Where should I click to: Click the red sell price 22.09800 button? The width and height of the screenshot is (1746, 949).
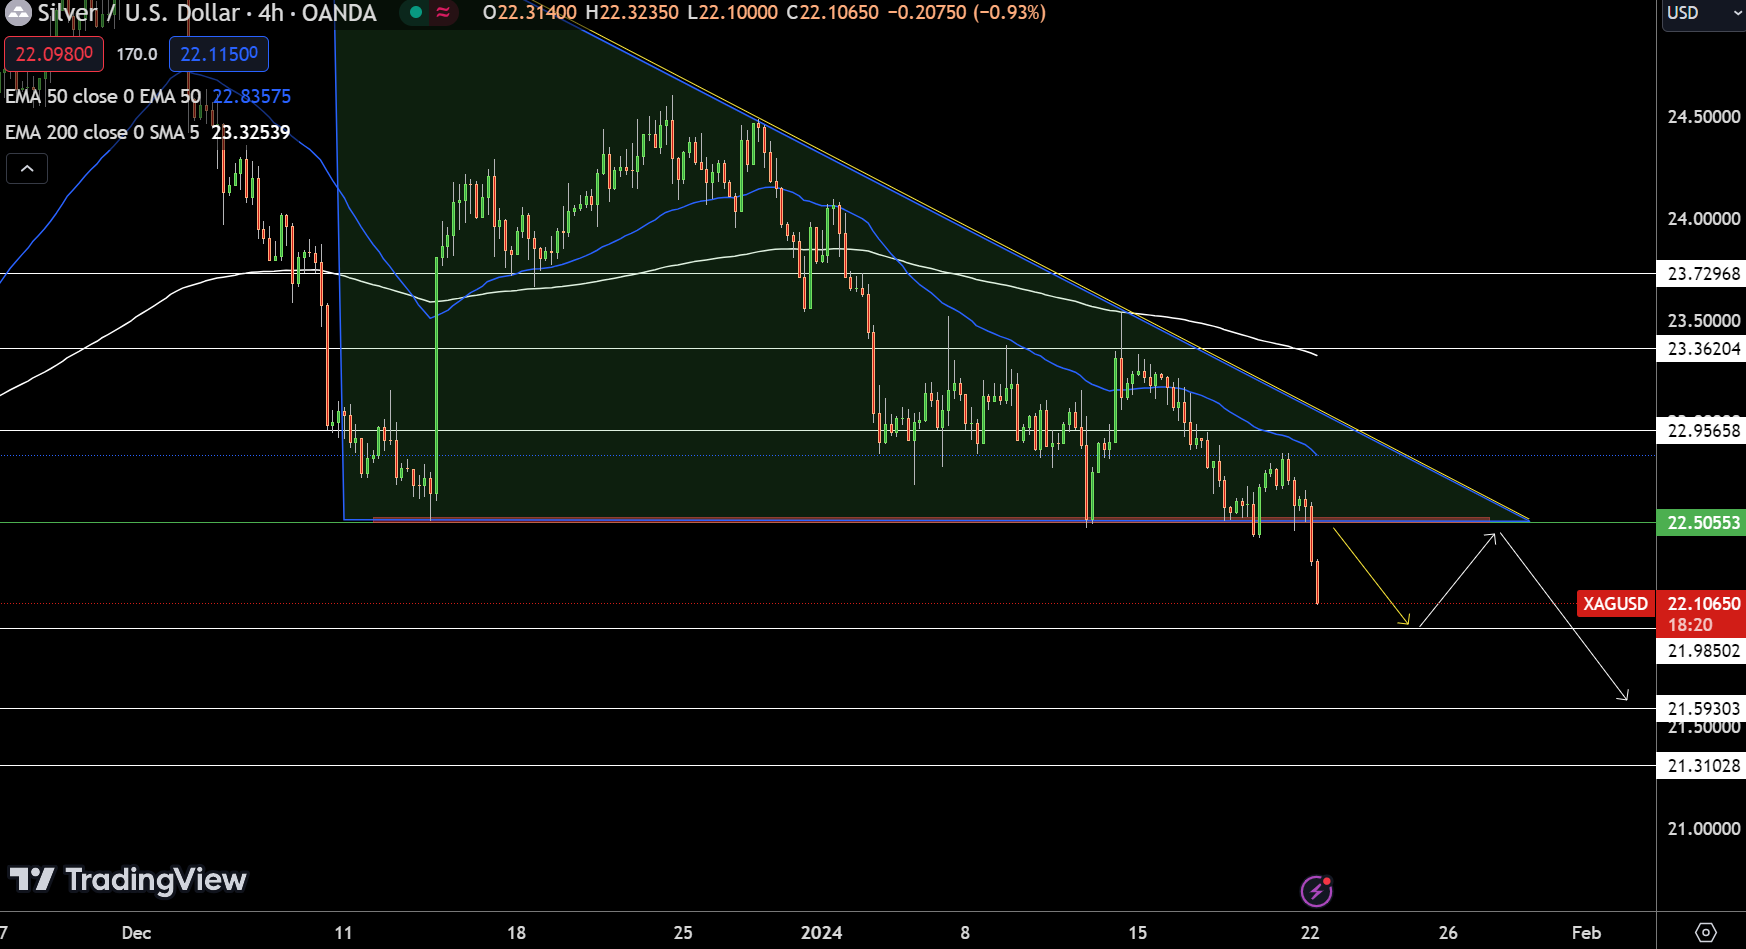coord(54,54)
